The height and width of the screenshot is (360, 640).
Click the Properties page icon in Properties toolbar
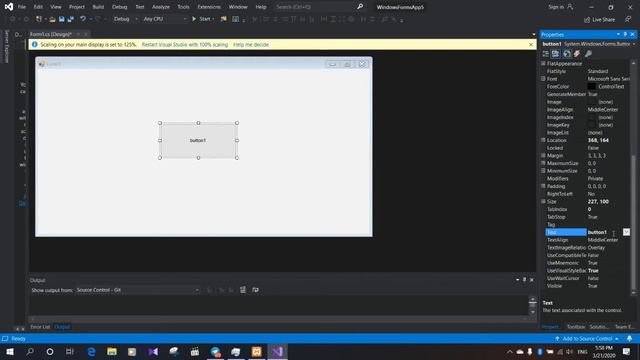click(567, 54)
